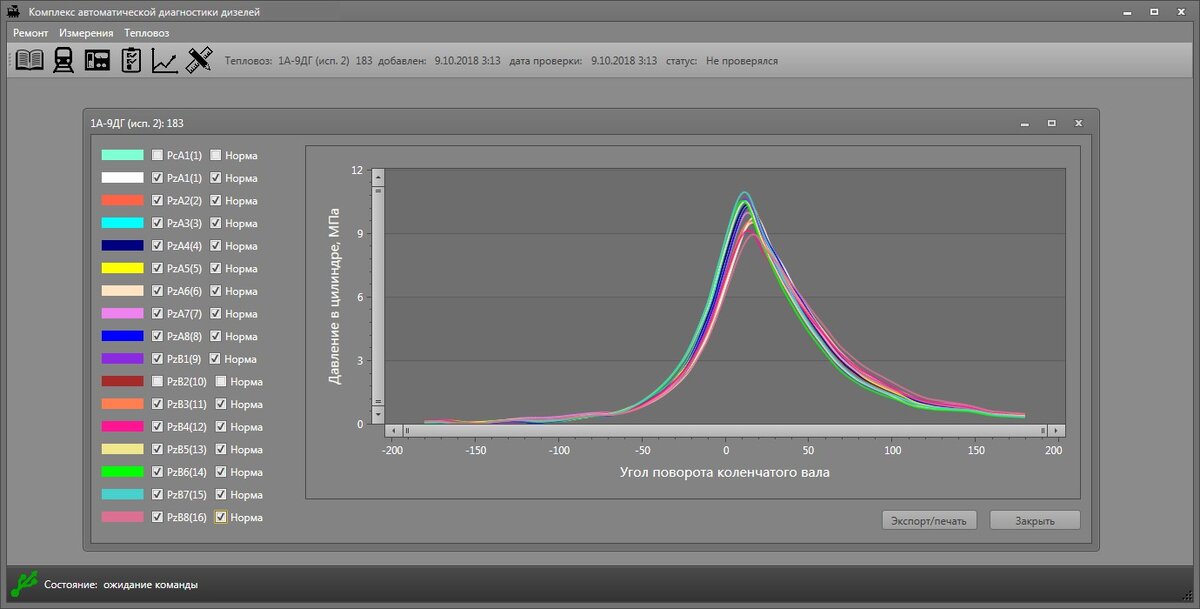
Task: Click the white PzA1(1) color swatch
Action: (122, 177)
